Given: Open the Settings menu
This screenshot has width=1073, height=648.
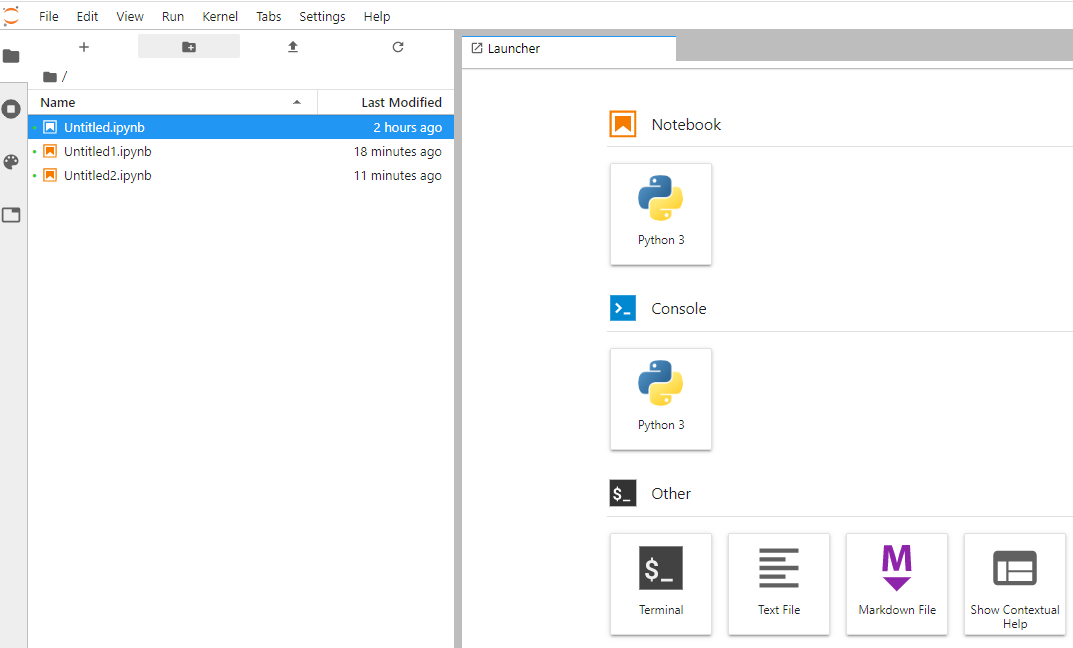Looking at the screenshot, I should (x=322, y=16).
